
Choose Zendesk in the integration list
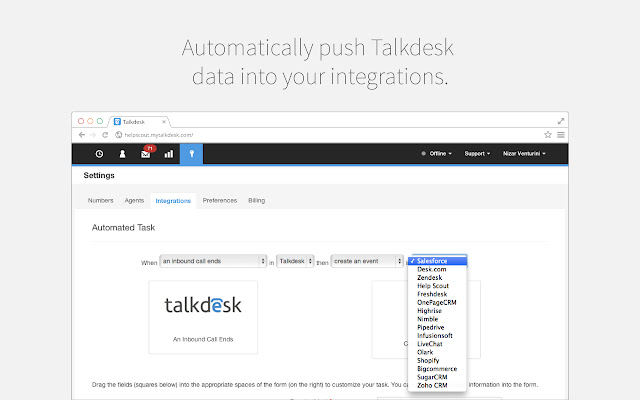[437, 278]
